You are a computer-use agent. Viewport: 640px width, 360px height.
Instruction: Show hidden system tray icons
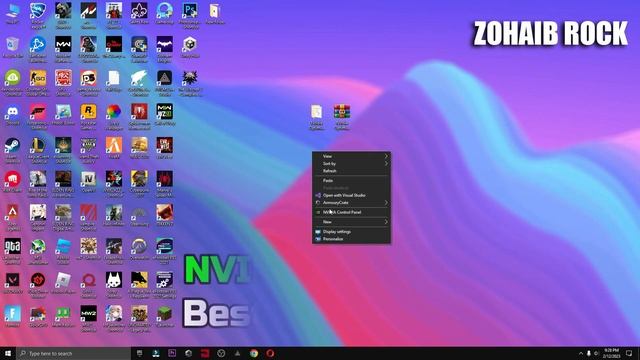pos(581,353)
